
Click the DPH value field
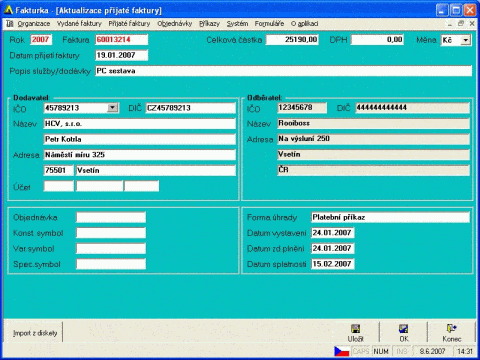377,40
